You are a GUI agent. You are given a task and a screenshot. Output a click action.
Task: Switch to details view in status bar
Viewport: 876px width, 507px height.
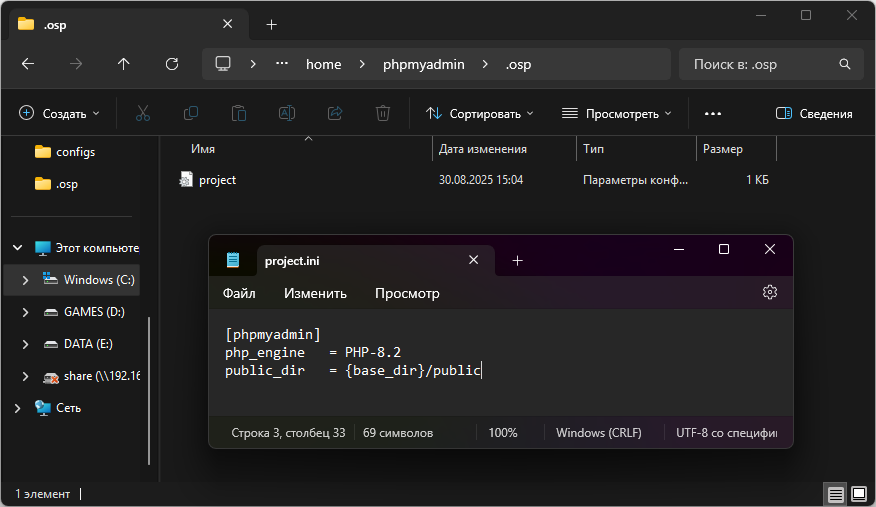pyautogui.click(x=835, y=494)
